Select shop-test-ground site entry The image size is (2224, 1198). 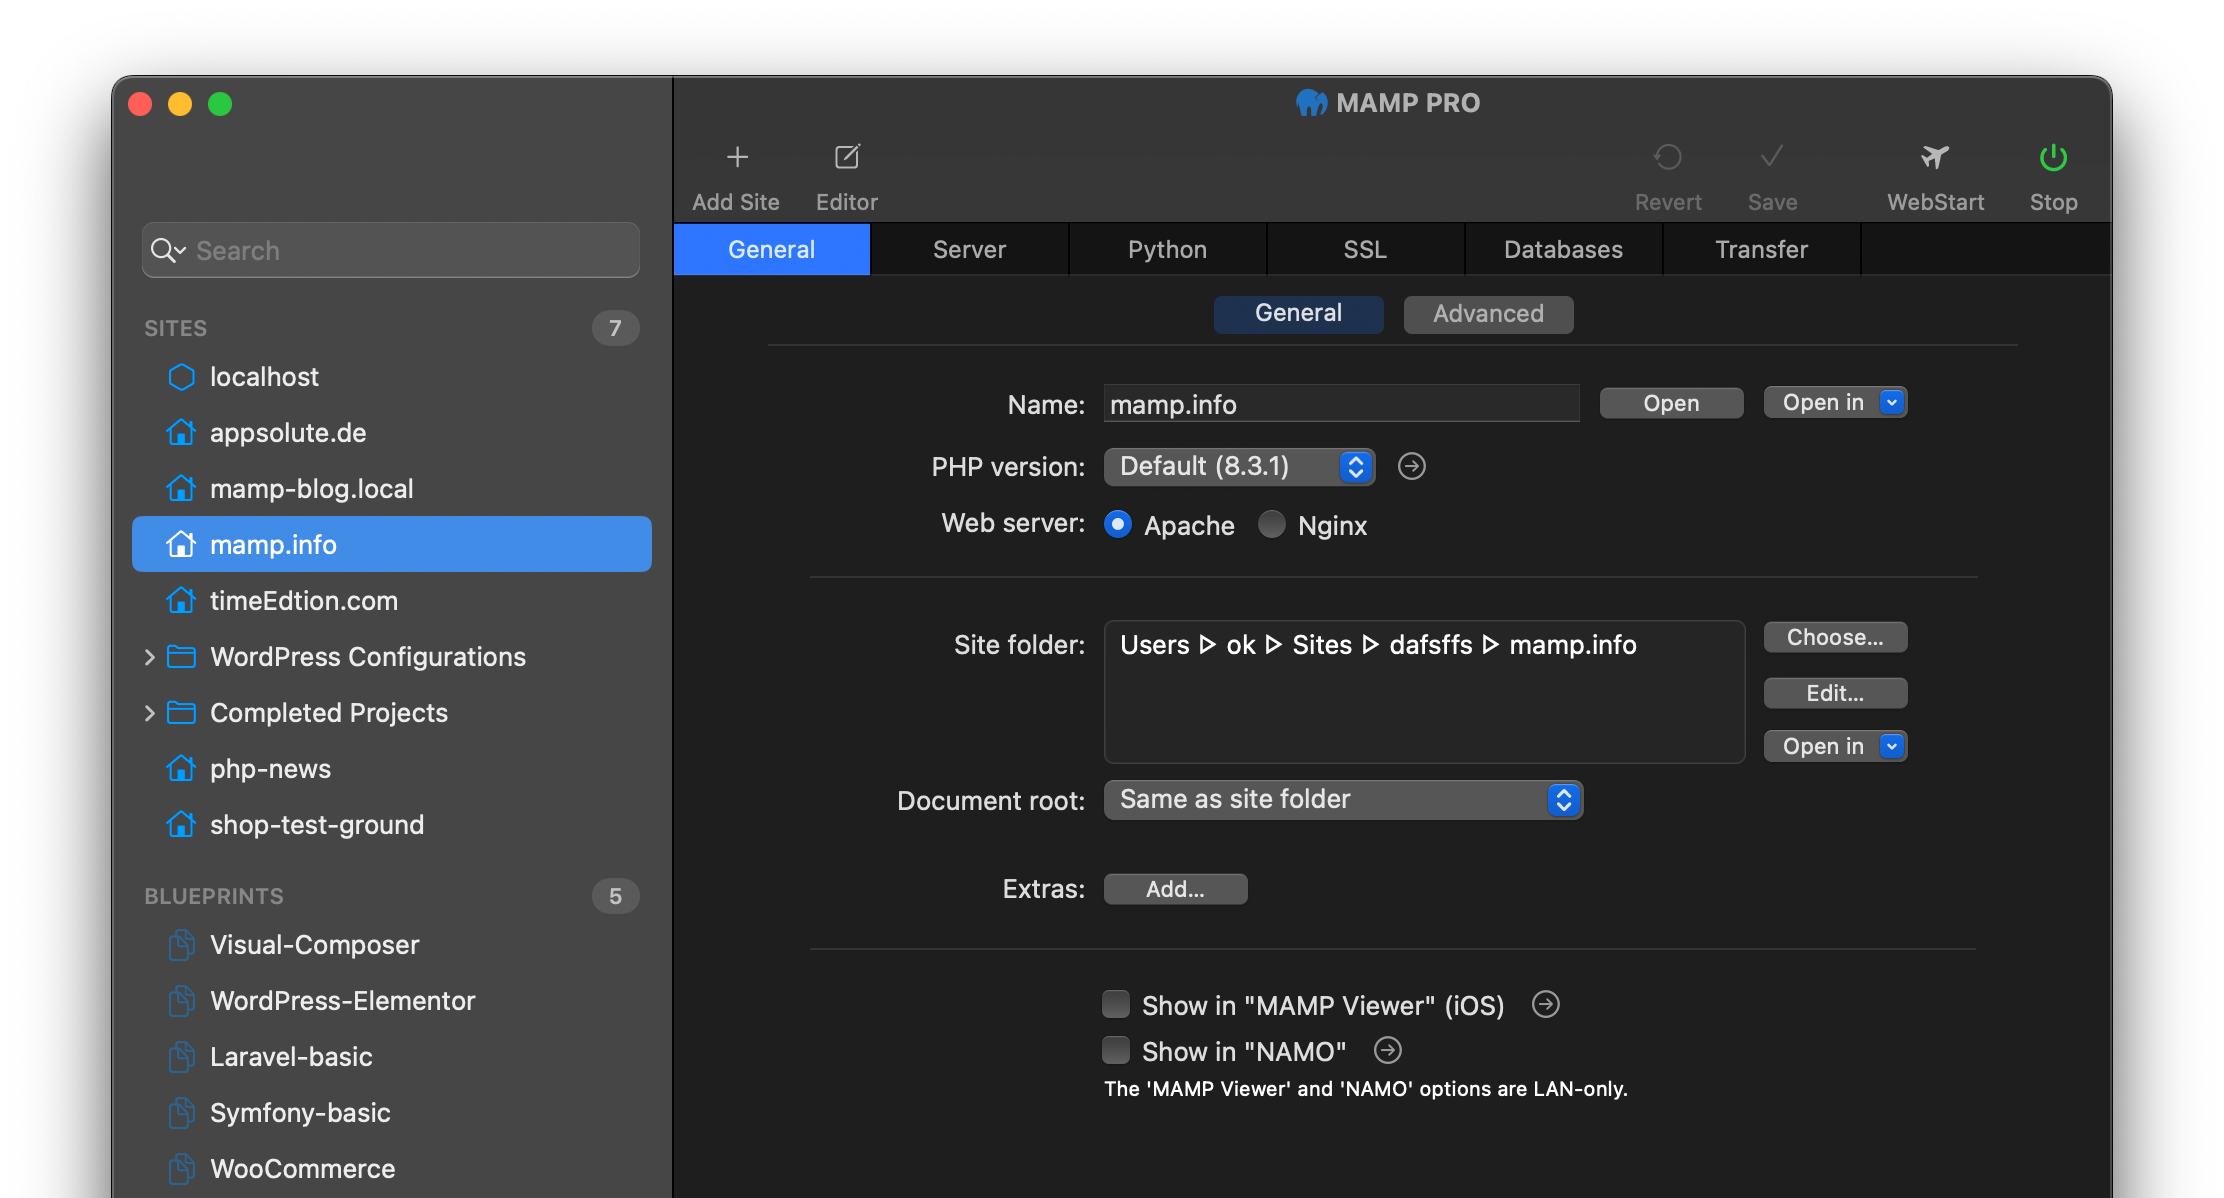pos(392,825)
